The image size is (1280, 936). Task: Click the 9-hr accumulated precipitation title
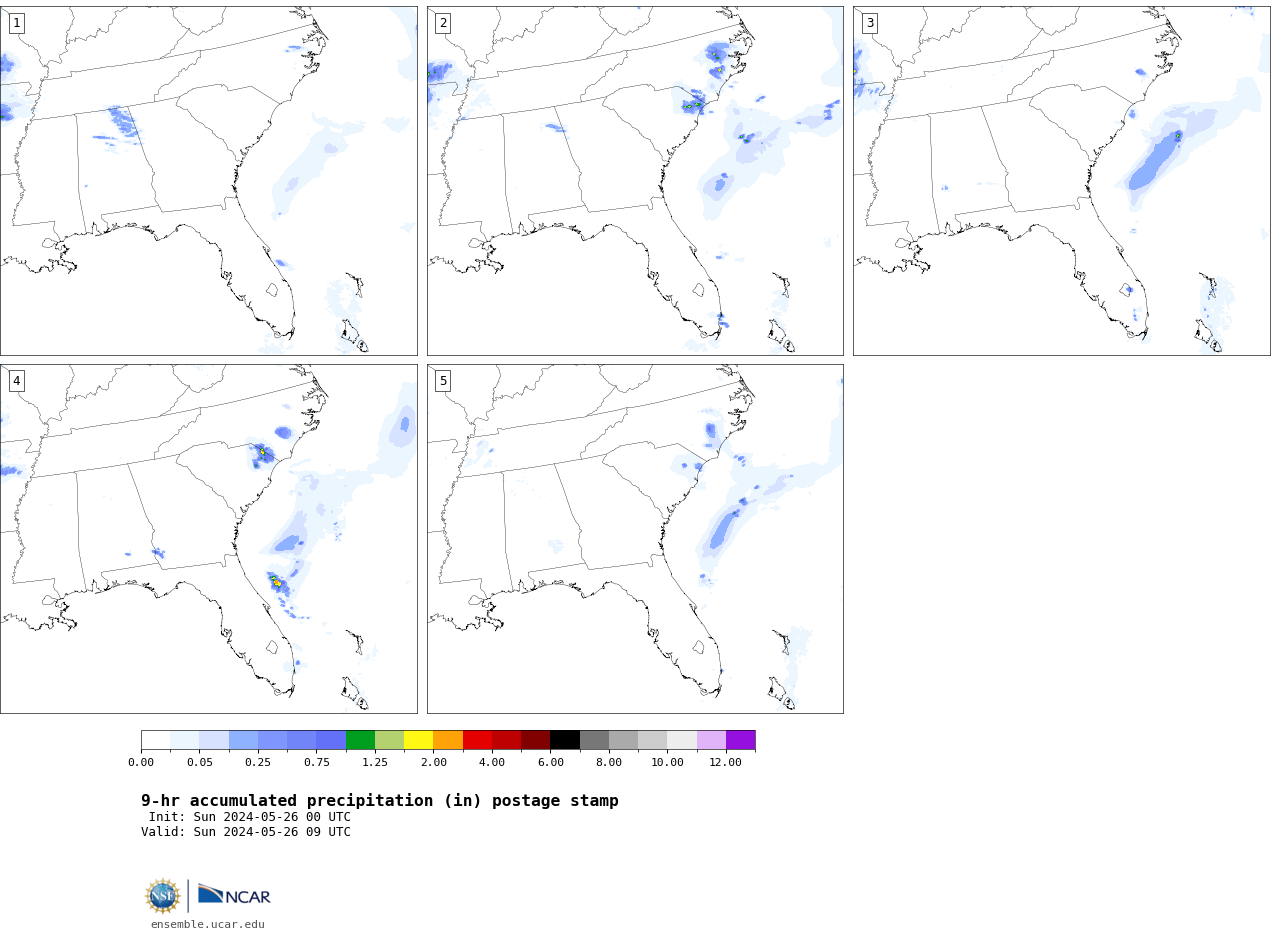(x=380, y=801)
